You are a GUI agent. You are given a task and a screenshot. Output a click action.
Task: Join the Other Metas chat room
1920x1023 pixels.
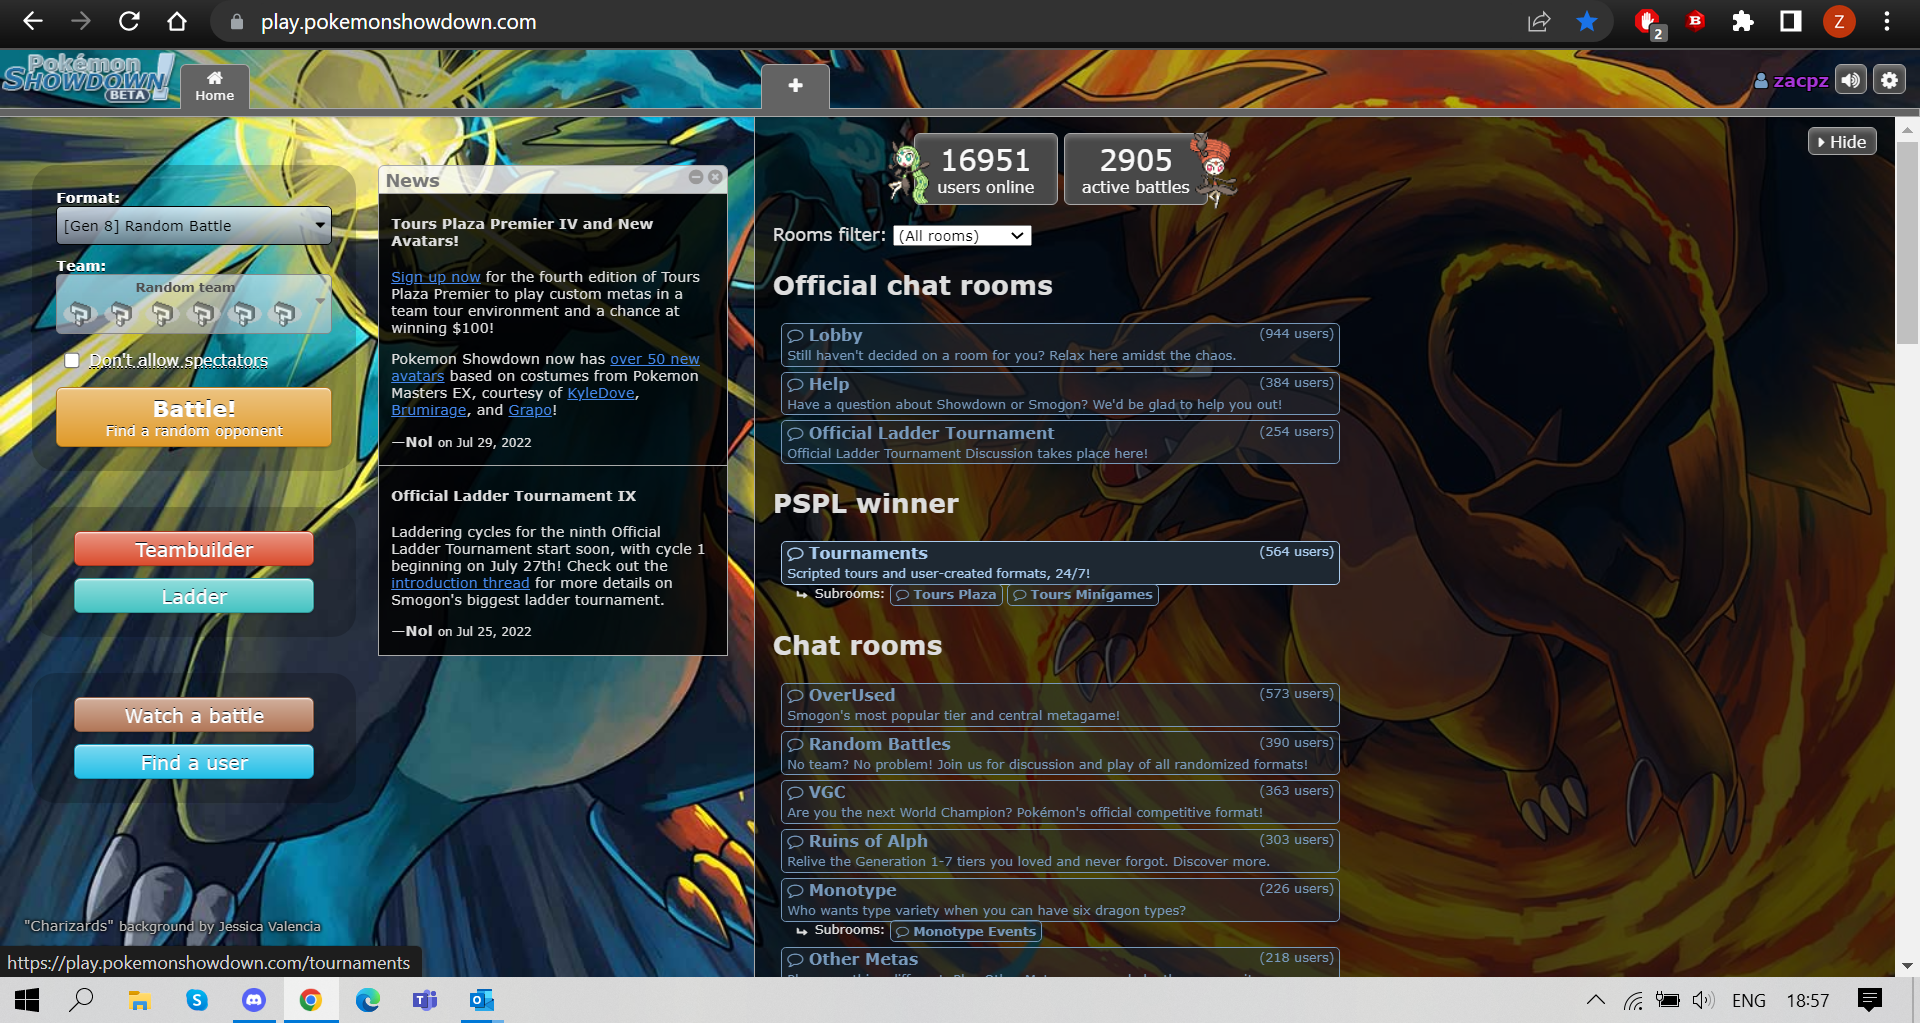[1060, 962]
